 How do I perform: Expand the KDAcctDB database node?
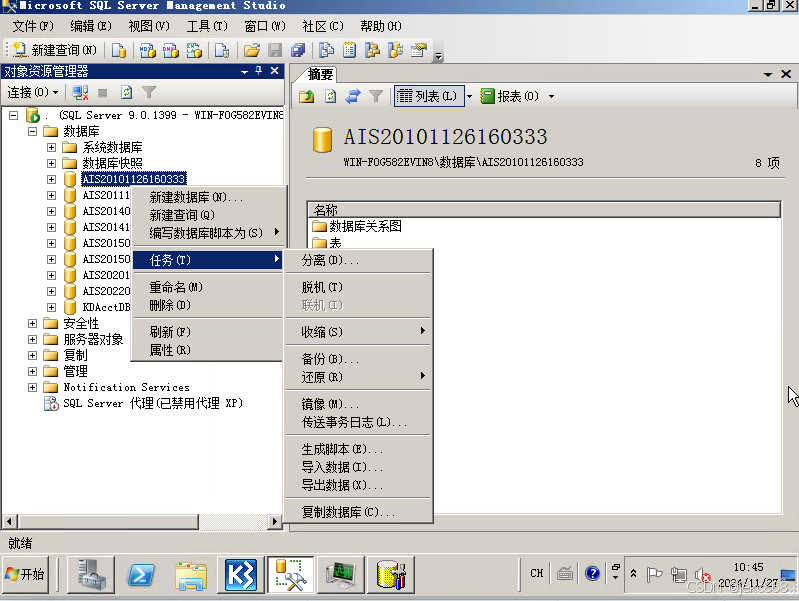pos(51,307)
